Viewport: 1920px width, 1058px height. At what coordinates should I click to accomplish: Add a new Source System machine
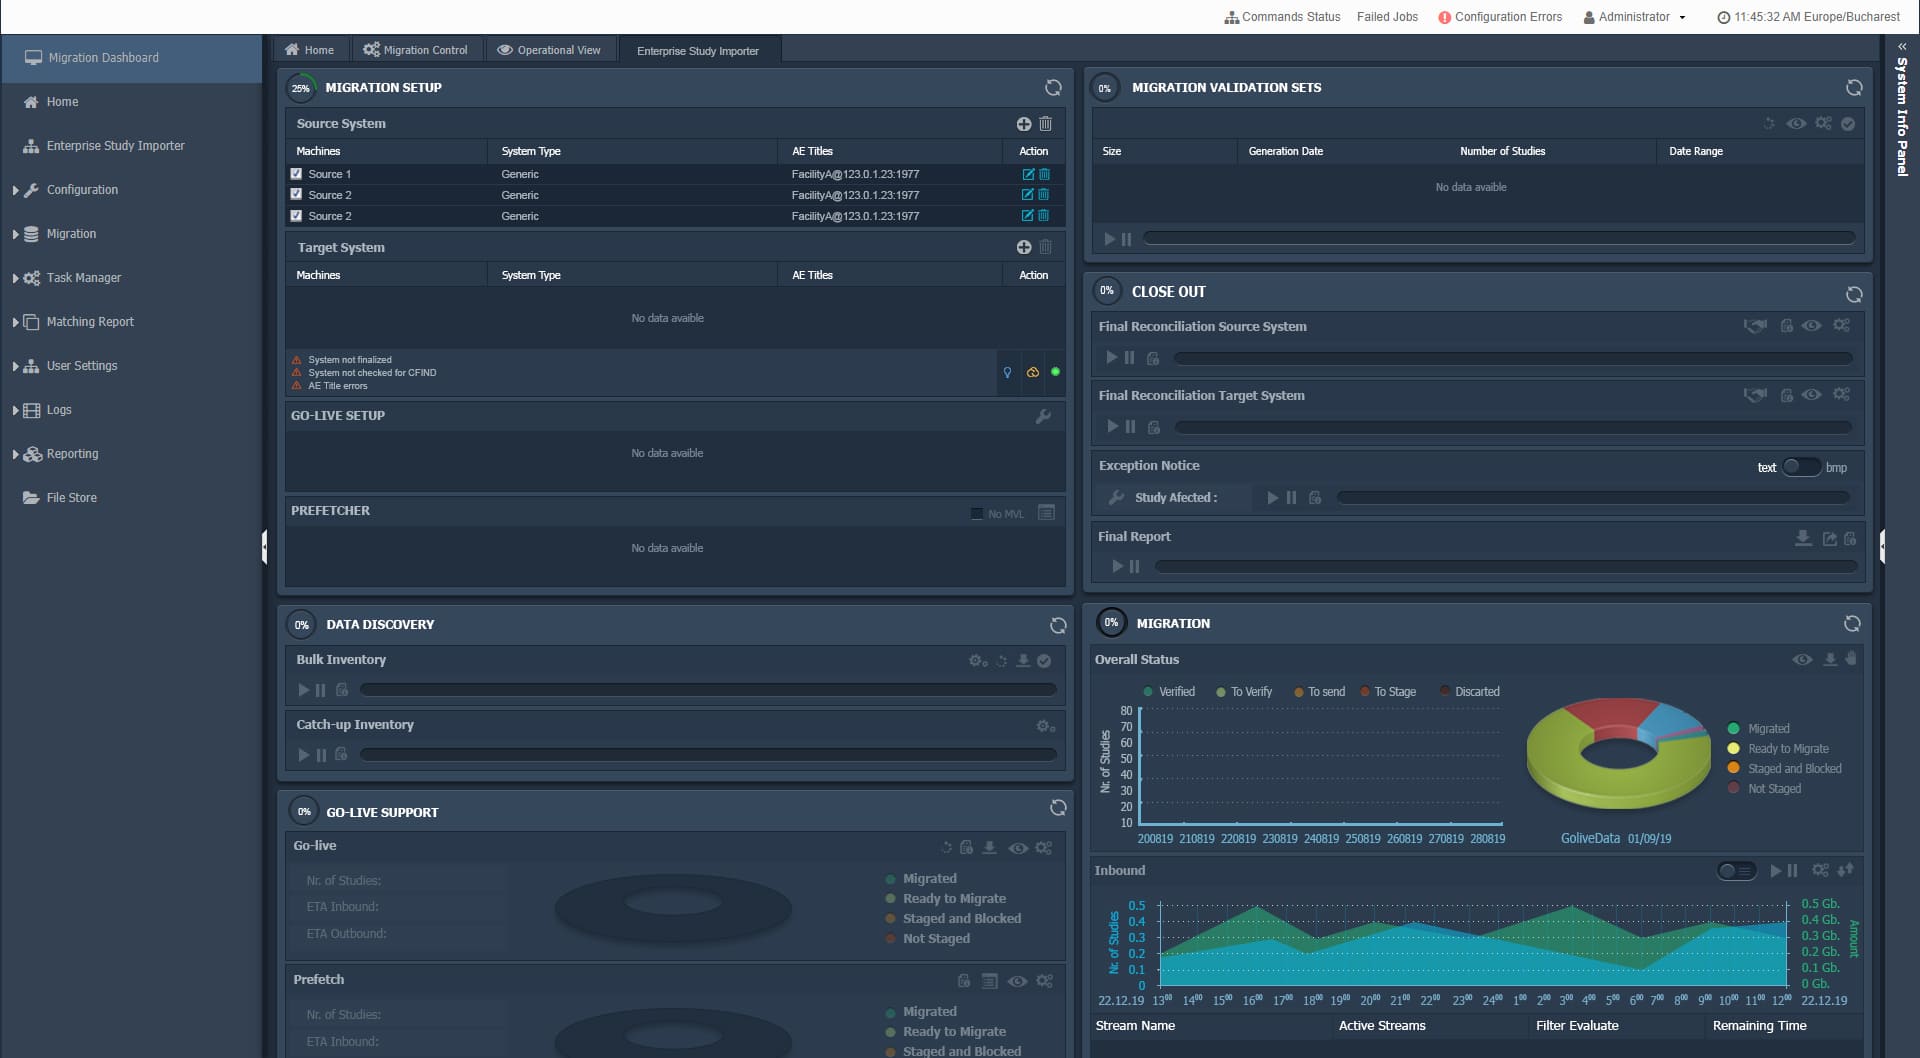point(1023,124)
